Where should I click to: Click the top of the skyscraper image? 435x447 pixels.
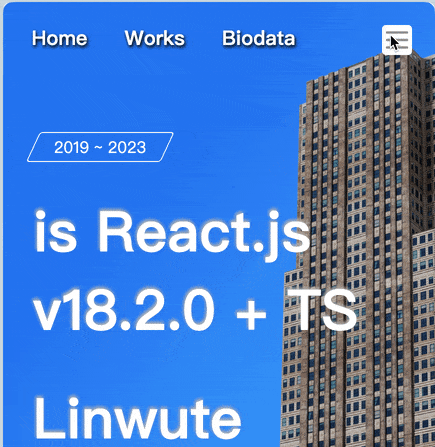tap(393, 63)
